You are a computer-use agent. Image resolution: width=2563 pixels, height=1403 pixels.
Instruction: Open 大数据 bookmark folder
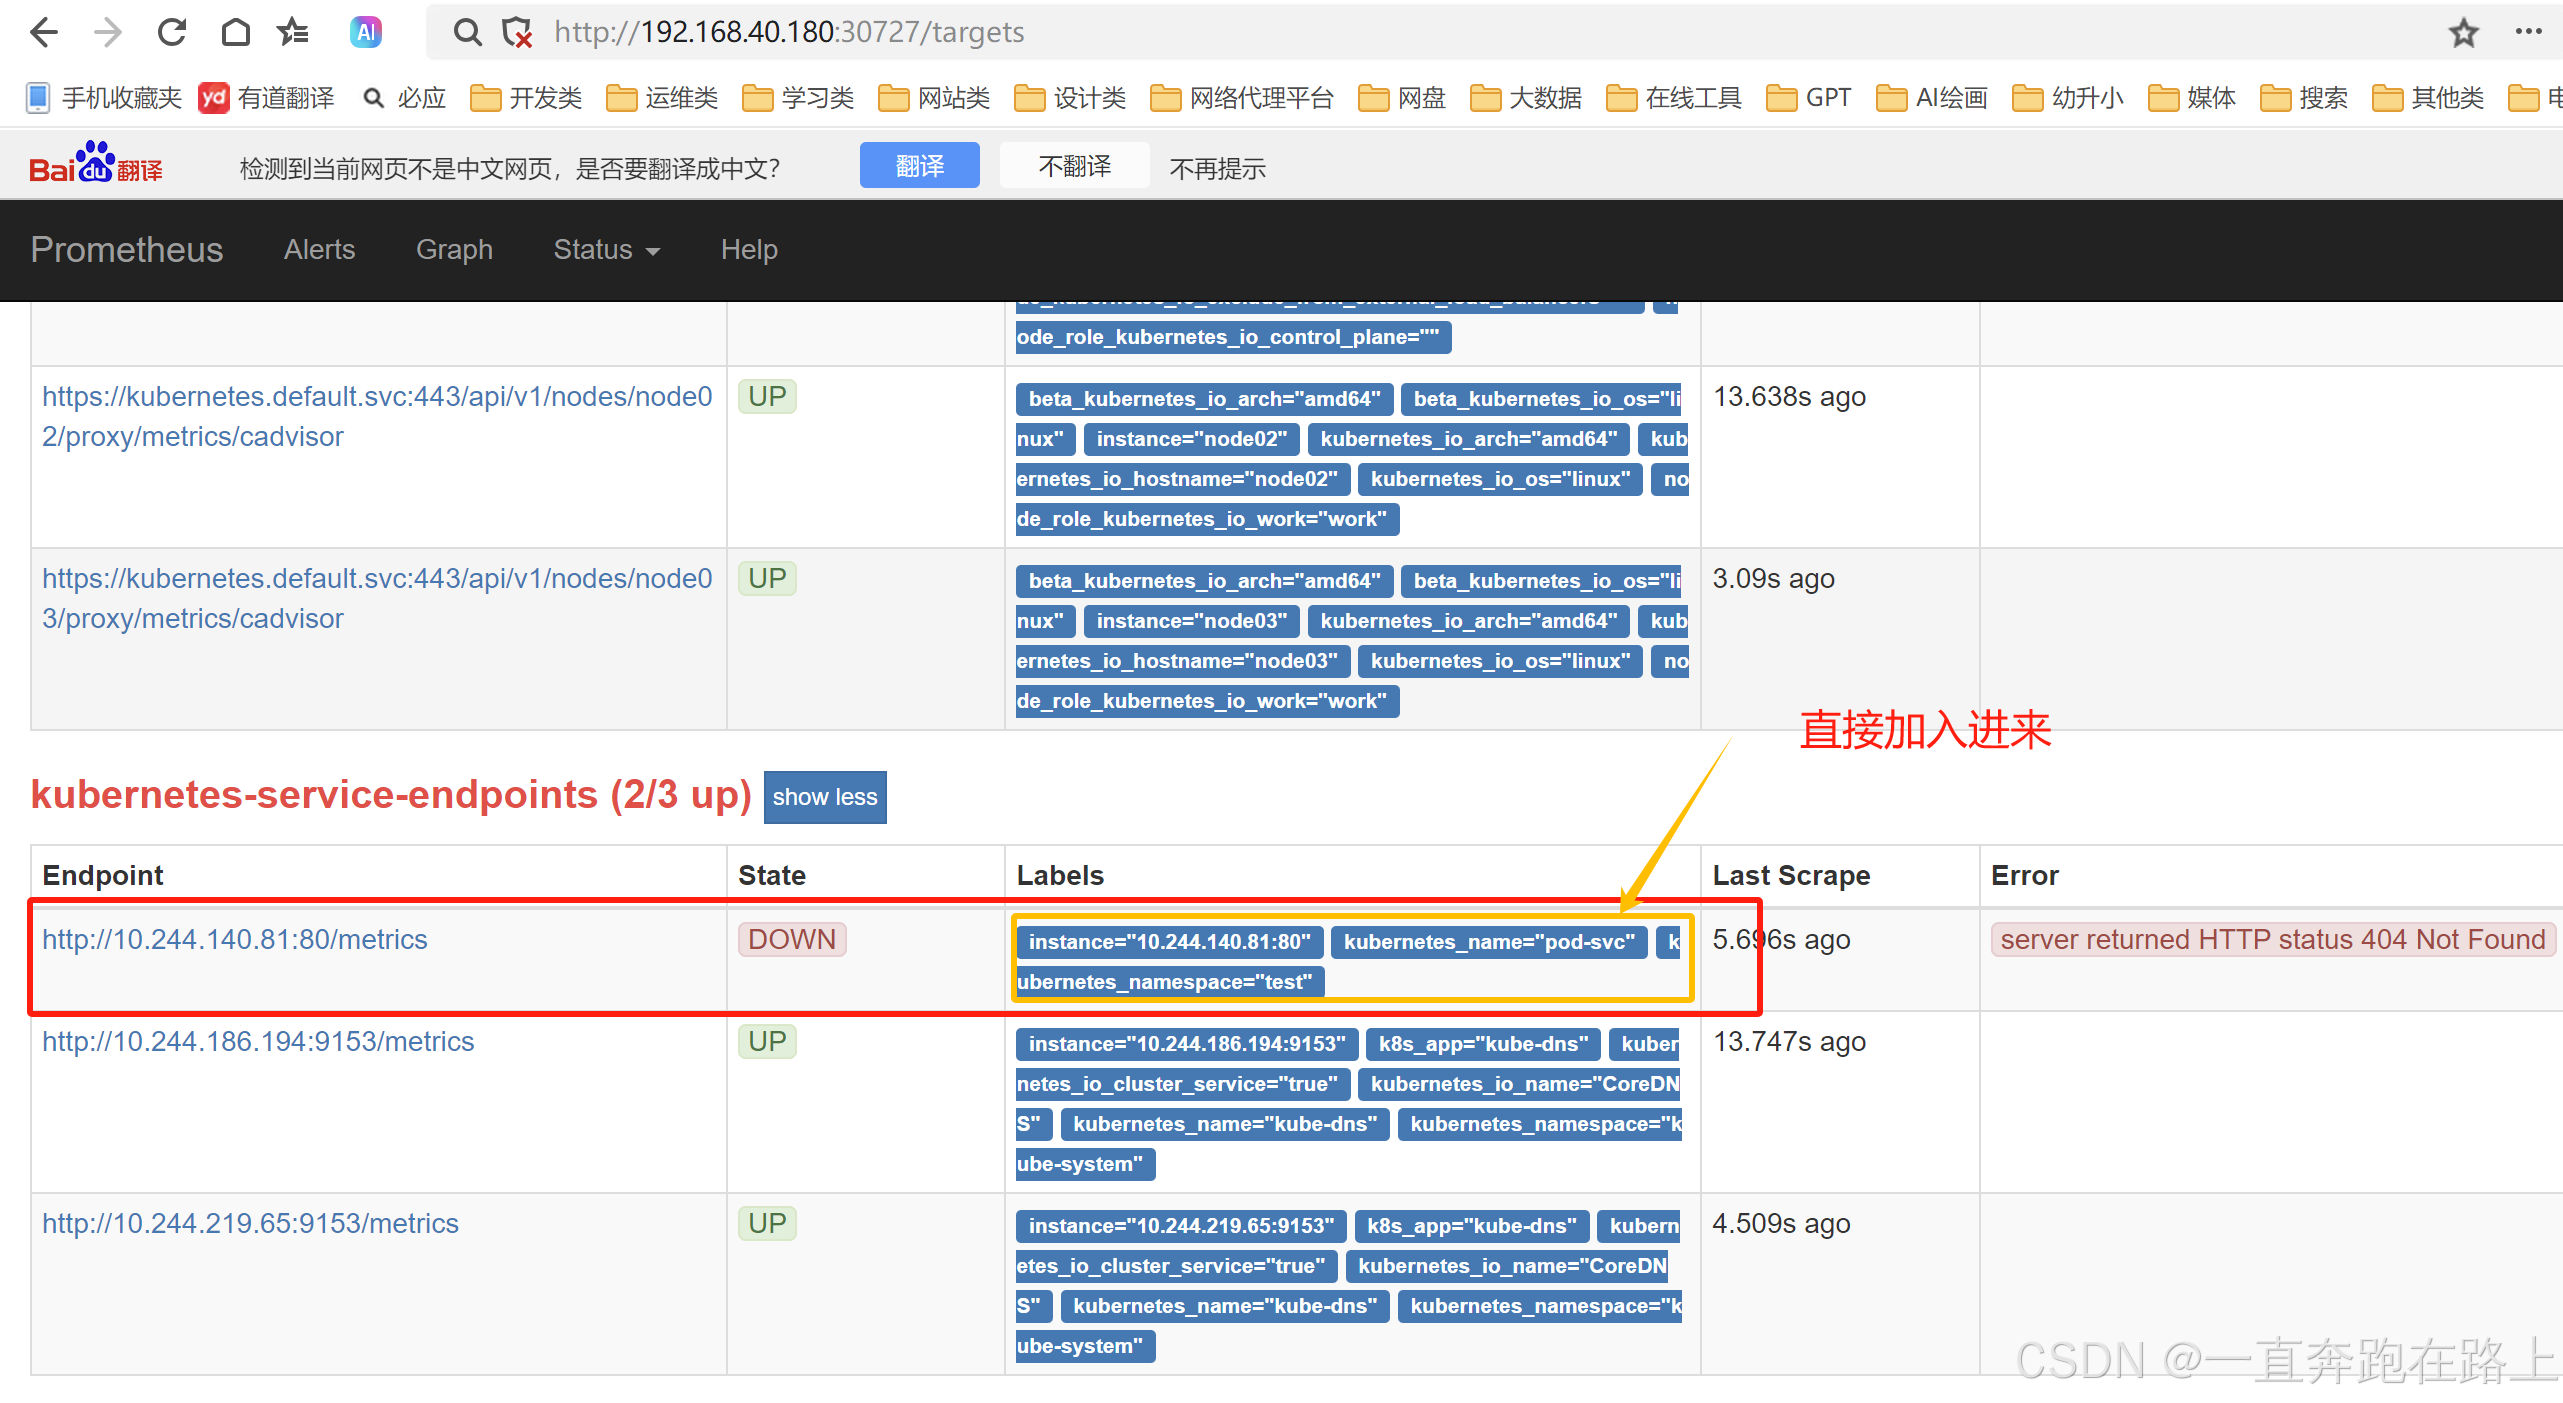click(1526, 98)
